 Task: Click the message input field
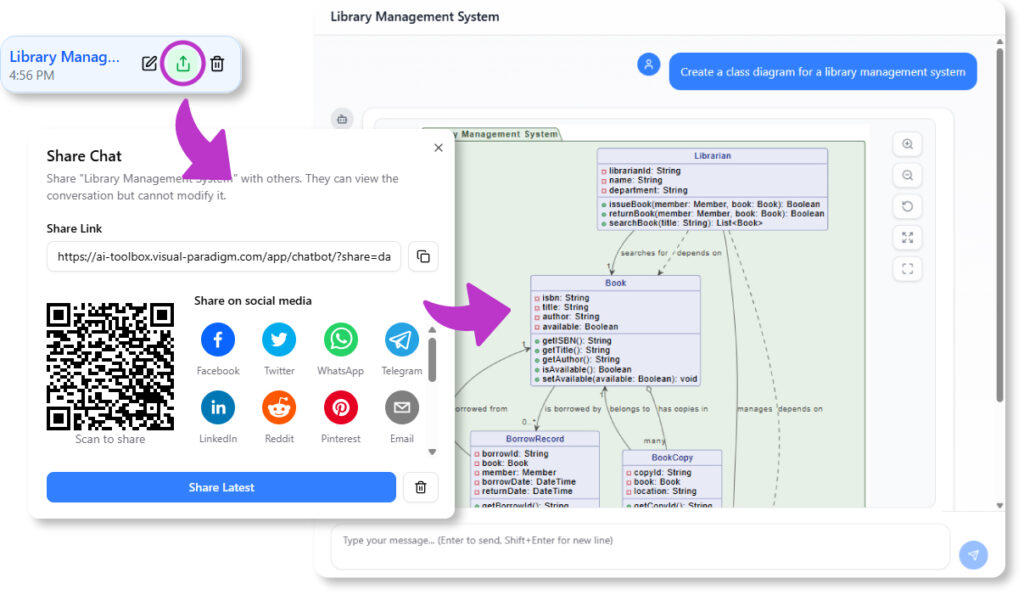tap(640, 545)
